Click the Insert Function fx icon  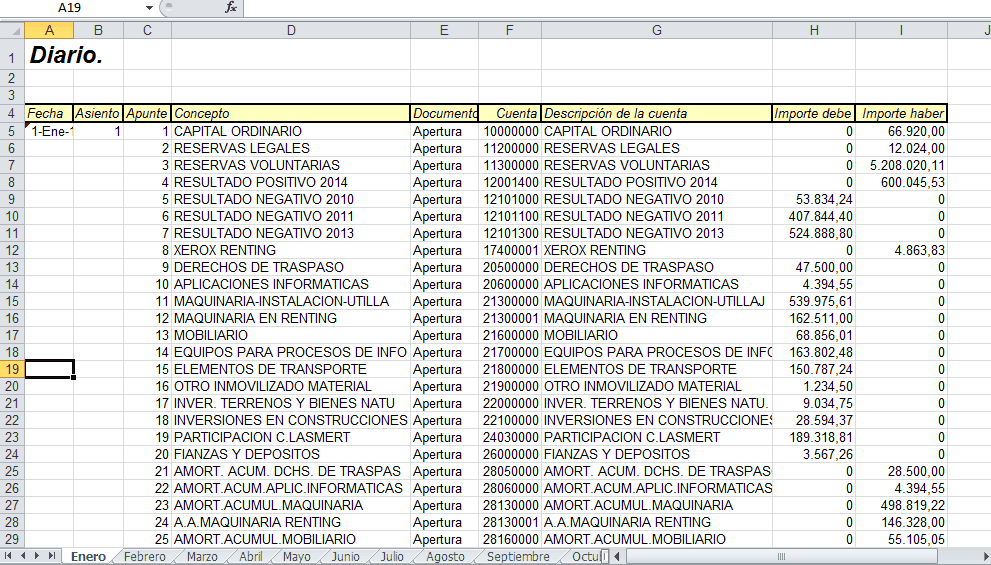tap(231, 8)
